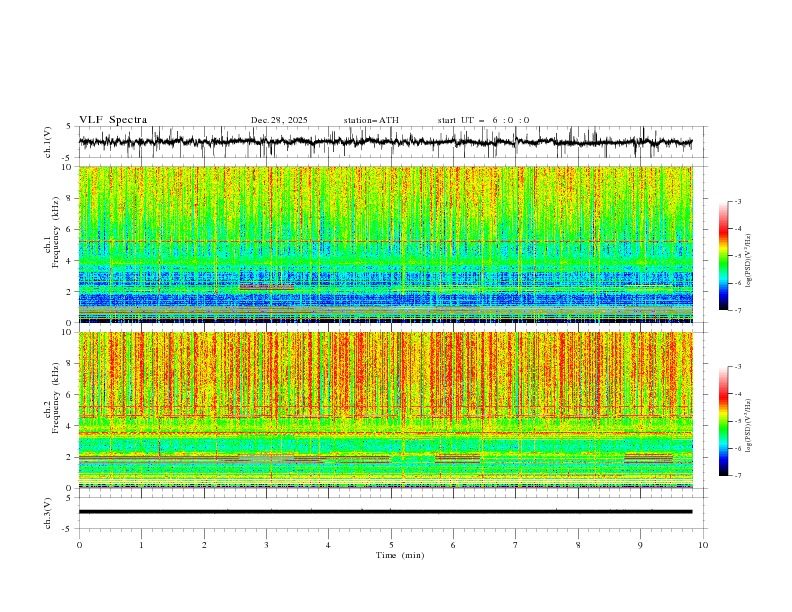Click tick label "4" on the Time axis
The width and height of the screenshot is (792, 612).
[328, 545]
